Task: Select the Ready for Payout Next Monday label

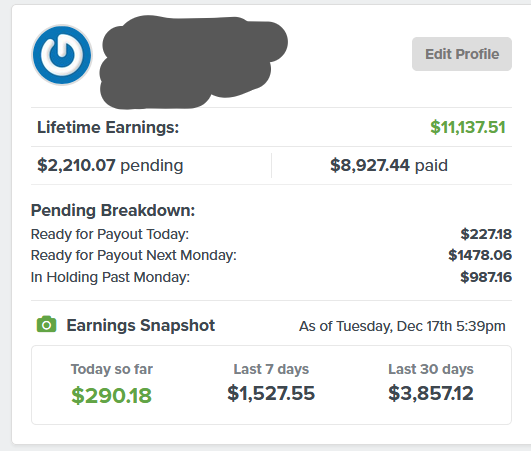Action: 133,255
